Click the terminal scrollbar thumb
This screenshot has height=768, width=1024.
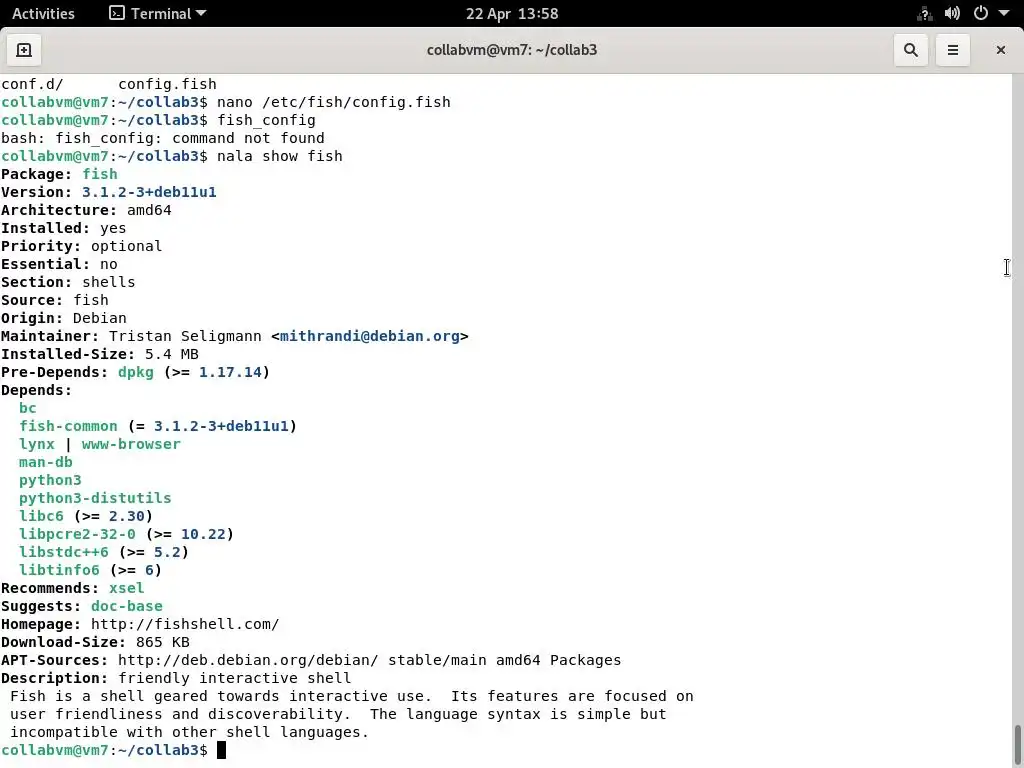pos(1017,742)
